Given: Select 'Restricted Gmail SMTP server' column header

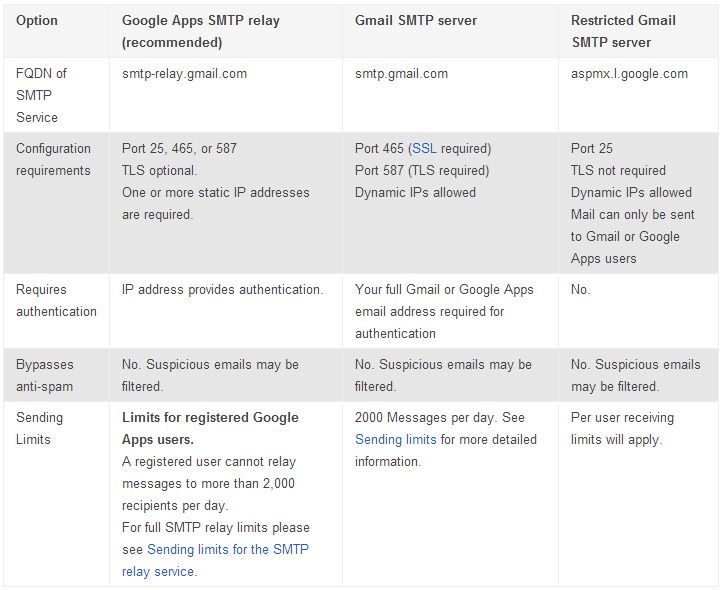Looking at the screenshot, I should [x=623, y=31].
